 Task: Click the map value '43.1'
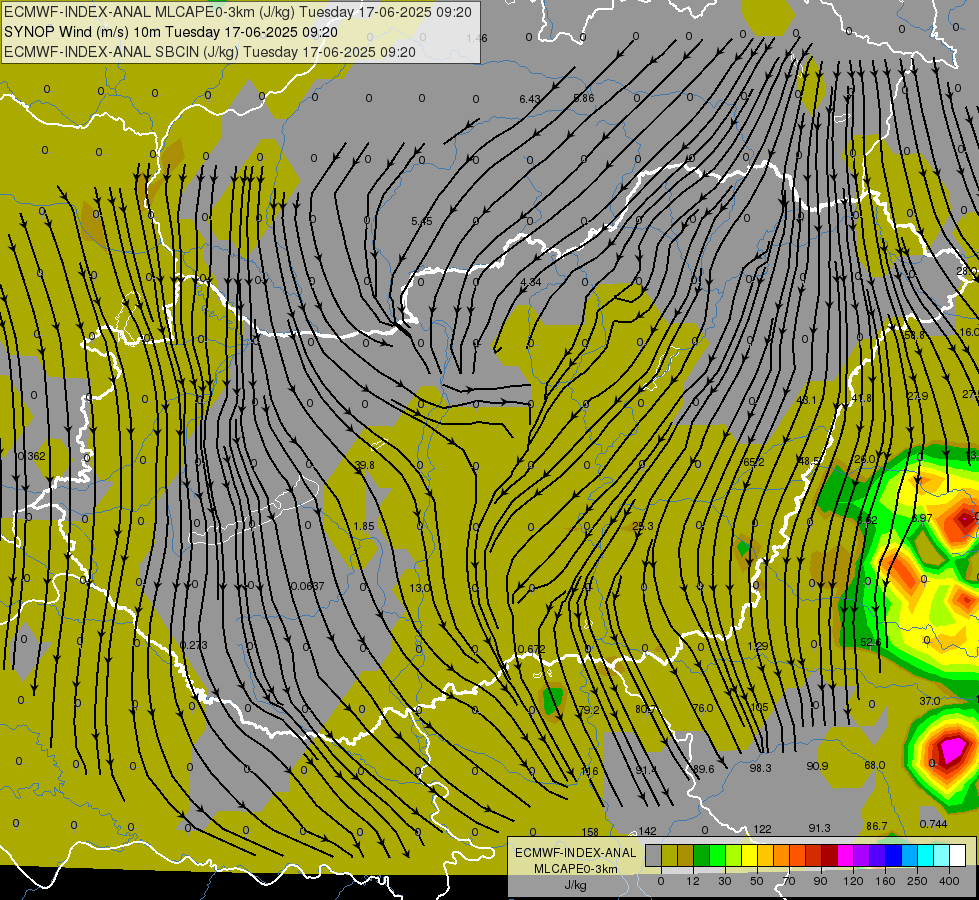(807, 400)
